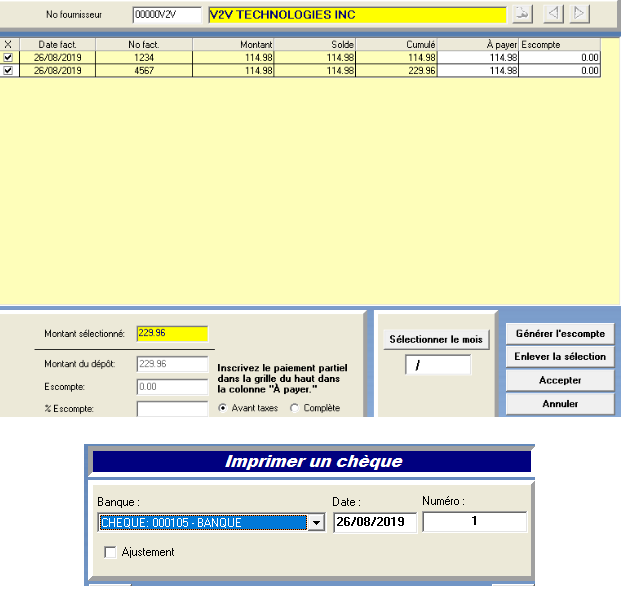Click the cheque Date field
Image resolution: width=621 pixels, height=589 pixels.
click(x=375, y=522)
